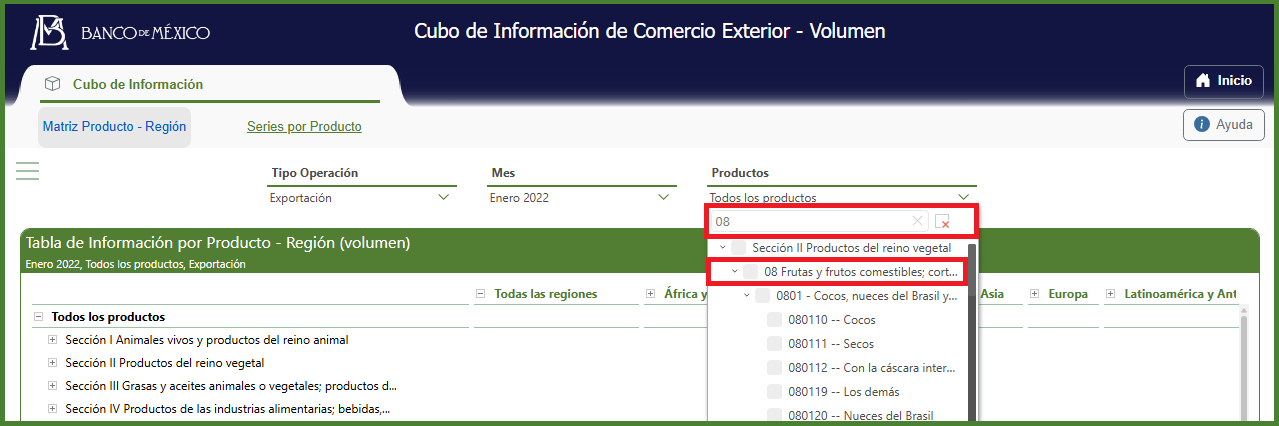1279x426 pixels.
Task: Go to Inicio
Action: coord(1223,81)
